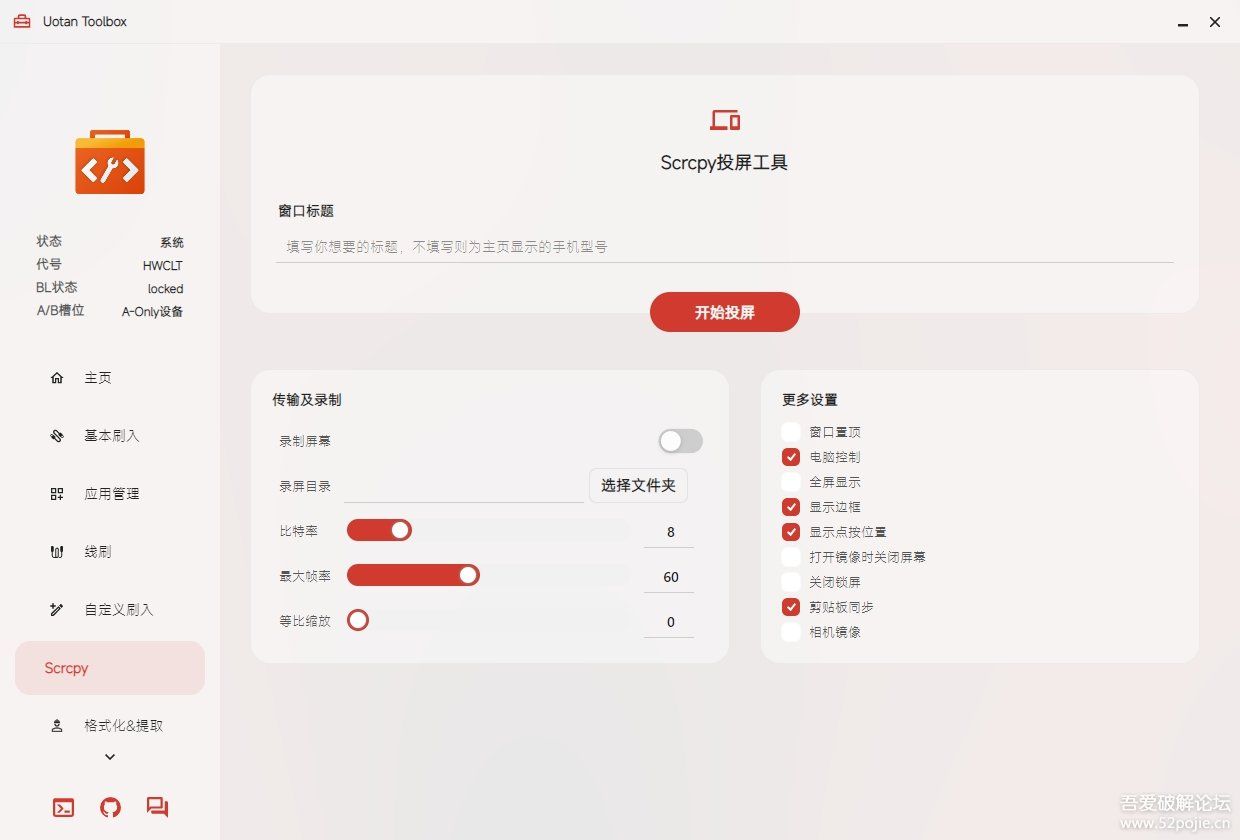Uncheck the 显示边框 checkbox
This screenshot has width=1240, height=840.
(x=791, y=507)
